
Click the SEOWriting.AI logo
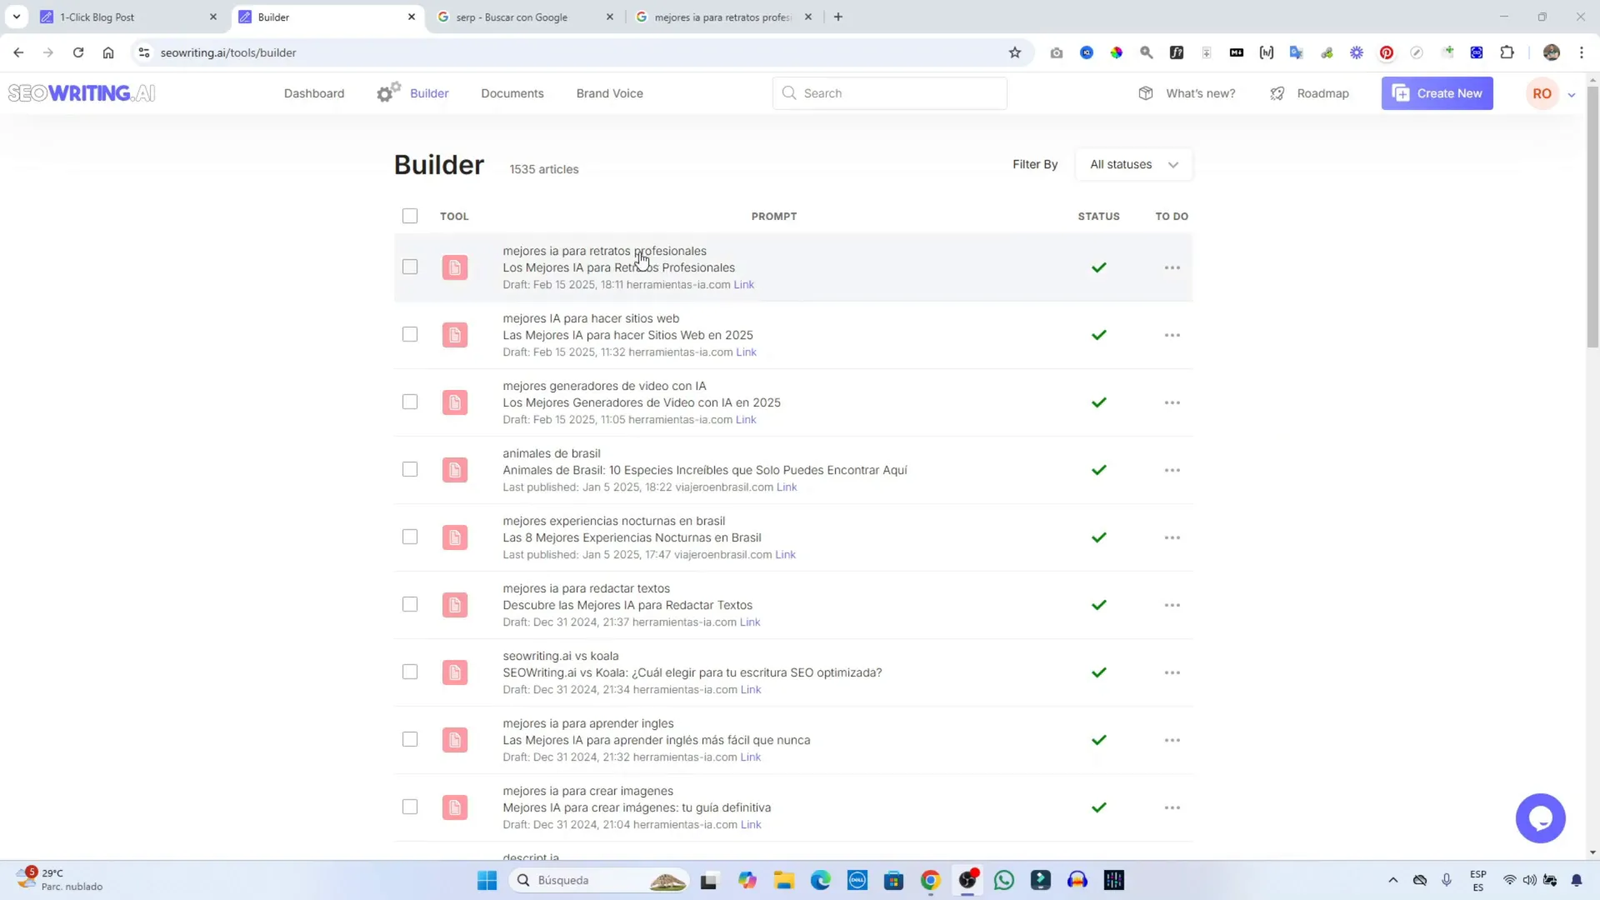point(82,93)
